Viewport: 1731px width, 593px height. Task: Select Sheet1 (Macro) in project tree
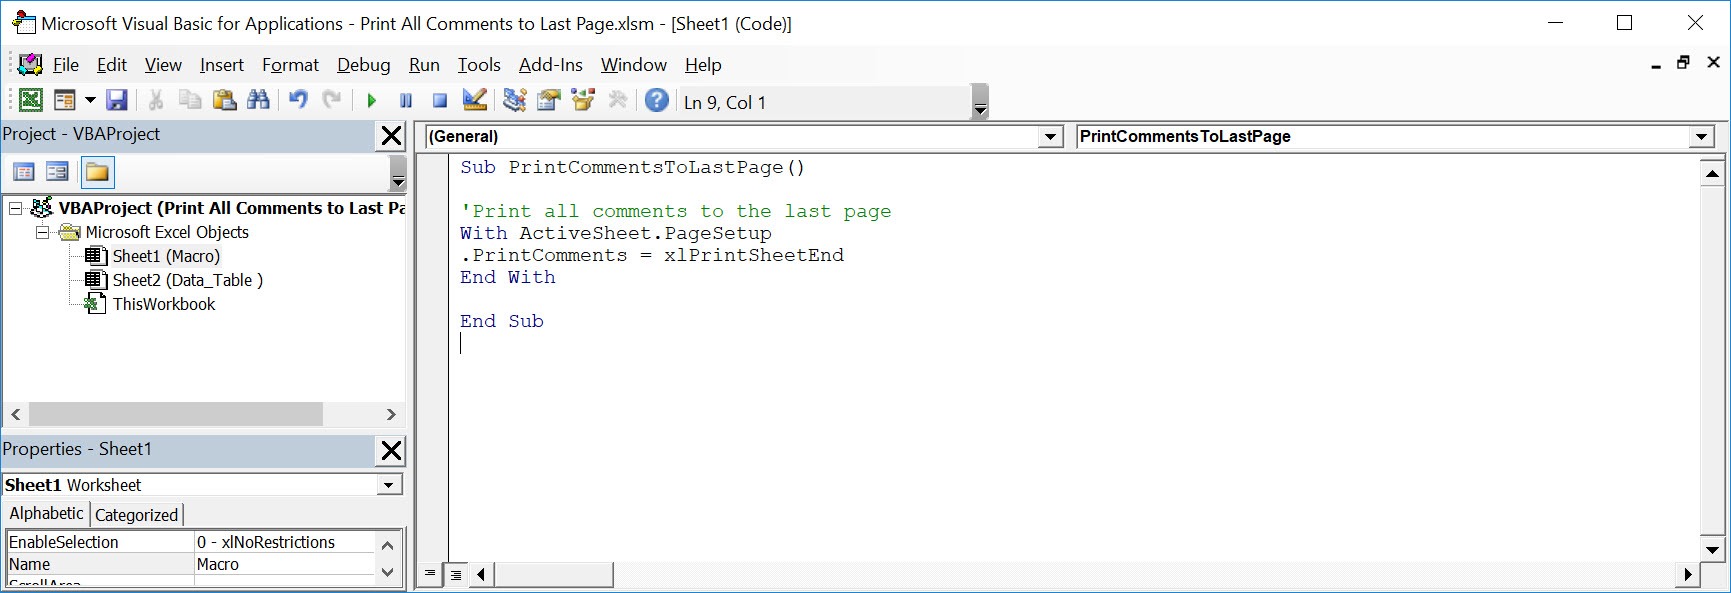[166, 256]
